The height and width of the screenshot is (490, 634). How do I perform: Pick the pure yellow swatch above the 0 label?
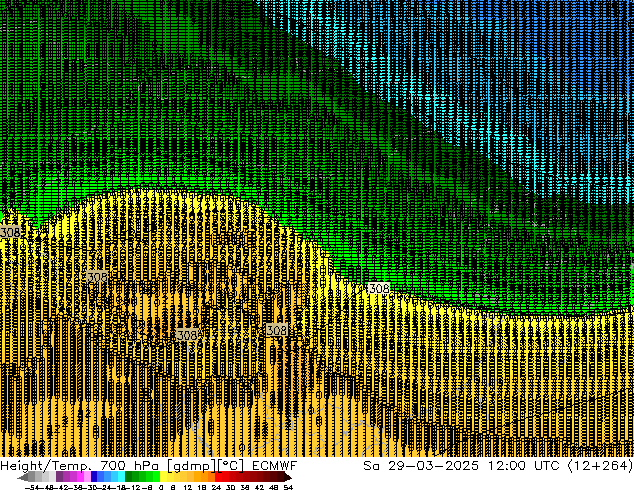(x=163, y=477)
